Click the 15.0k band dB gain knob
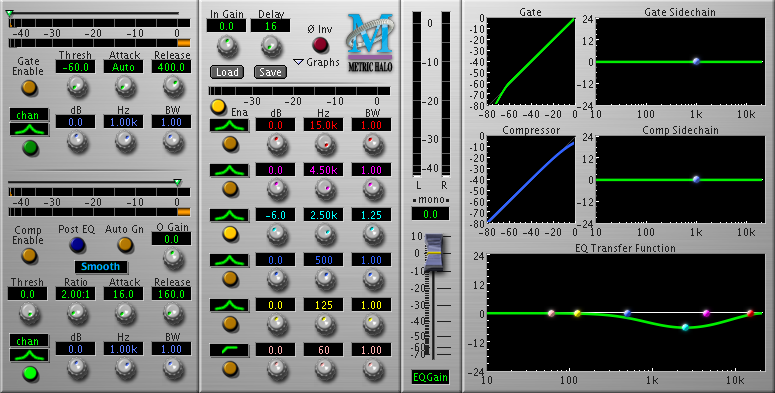 [x=277, y=144]
